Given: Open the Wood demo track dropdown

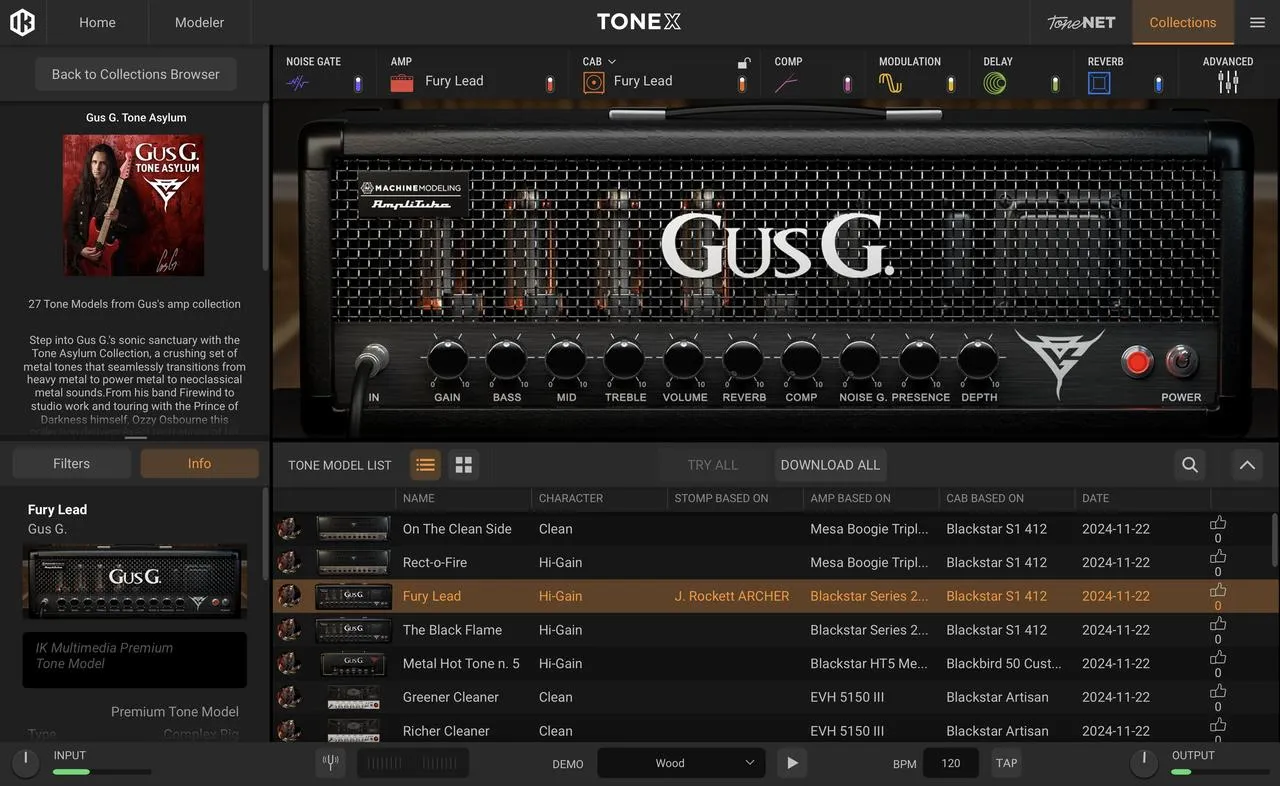Looking at the screenshot, I should tap(681, 763).
